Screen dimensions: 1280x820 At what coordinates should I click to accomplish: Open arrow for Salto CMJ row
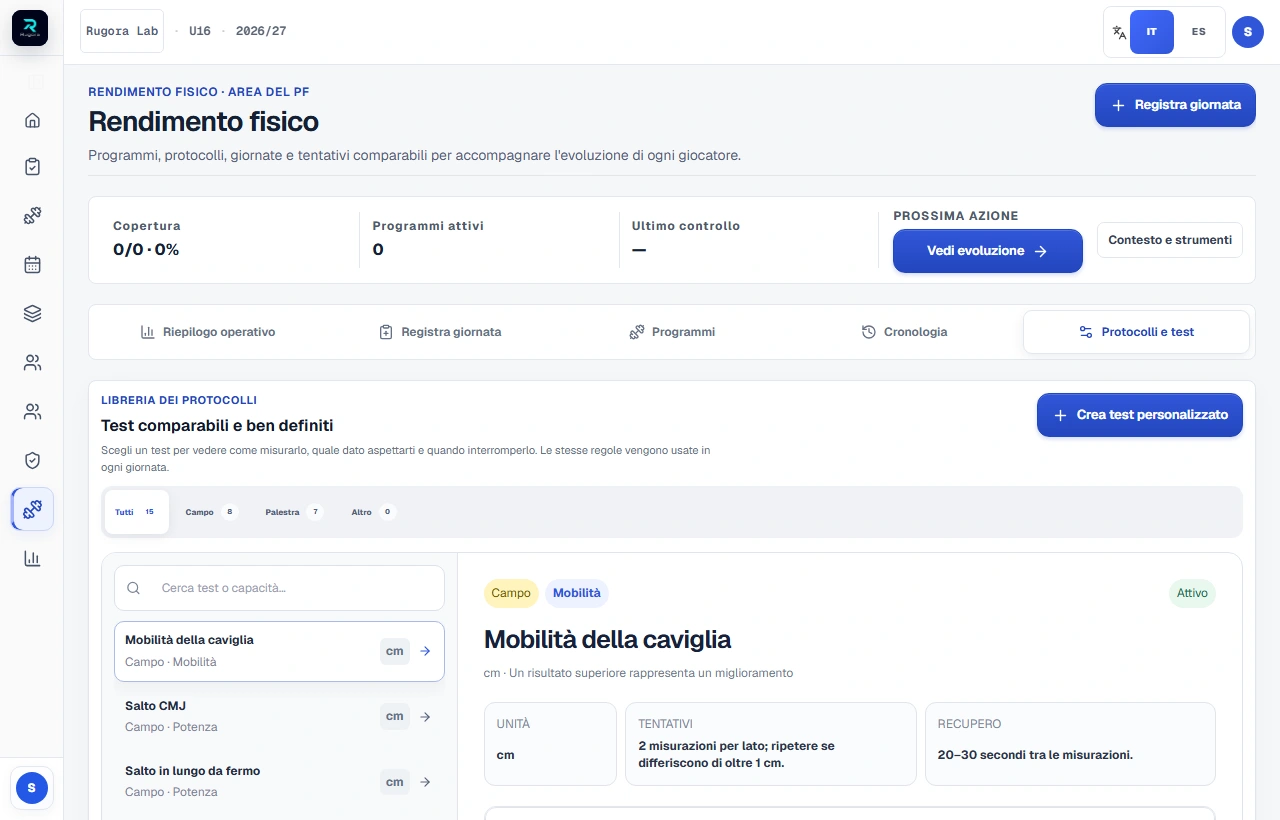425,716
